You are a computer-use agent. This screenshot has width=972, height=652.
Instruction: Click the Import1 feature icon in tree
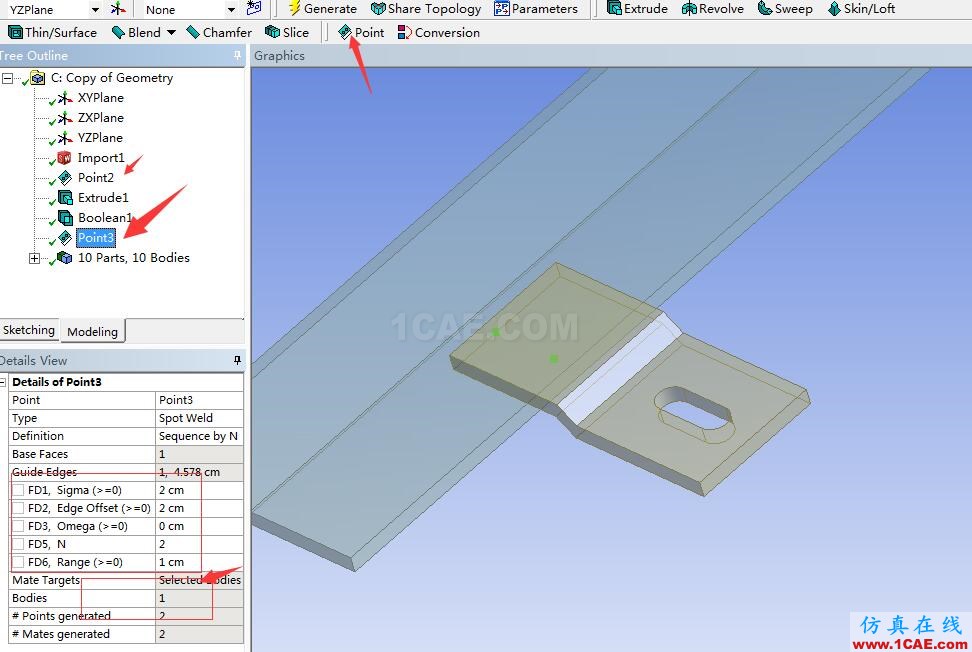[64, 157]
